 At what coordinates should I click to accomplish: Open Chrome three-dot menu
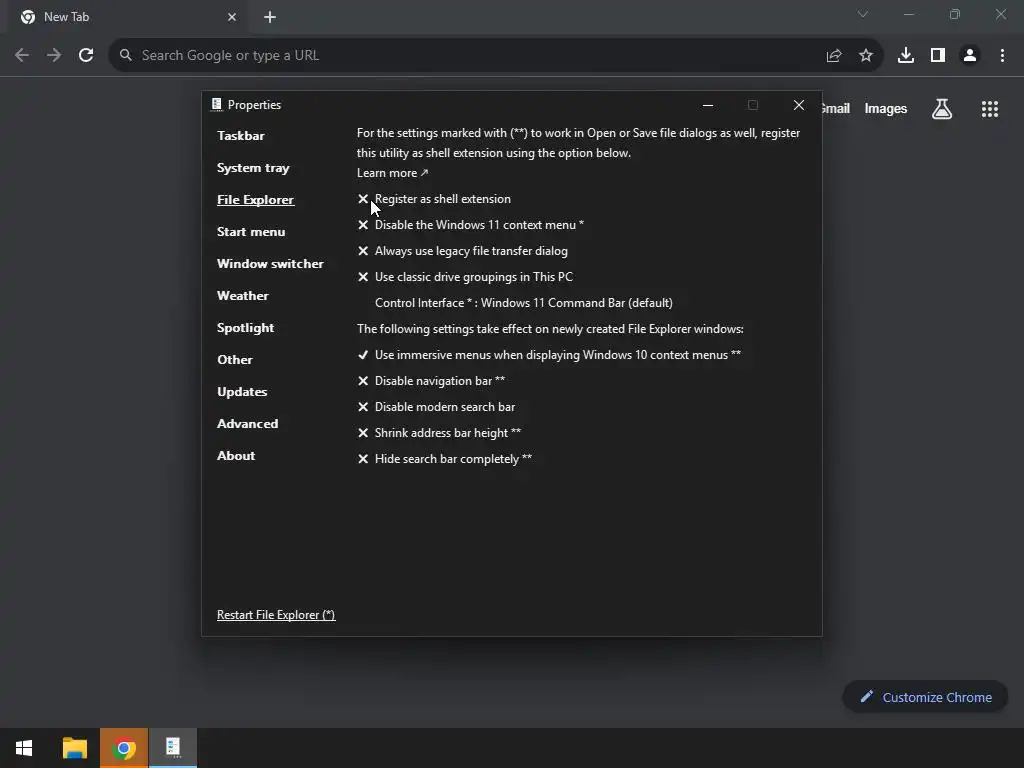pos(1002,55)
